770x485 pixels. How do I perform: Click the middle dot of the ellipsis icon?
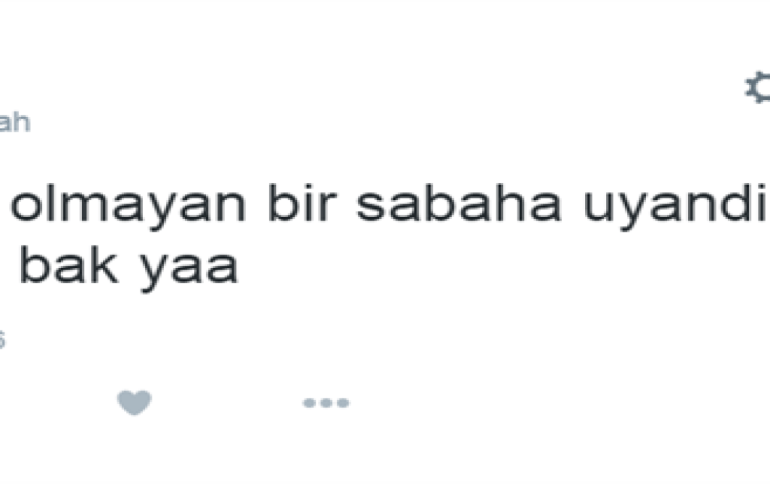(326, 403)
